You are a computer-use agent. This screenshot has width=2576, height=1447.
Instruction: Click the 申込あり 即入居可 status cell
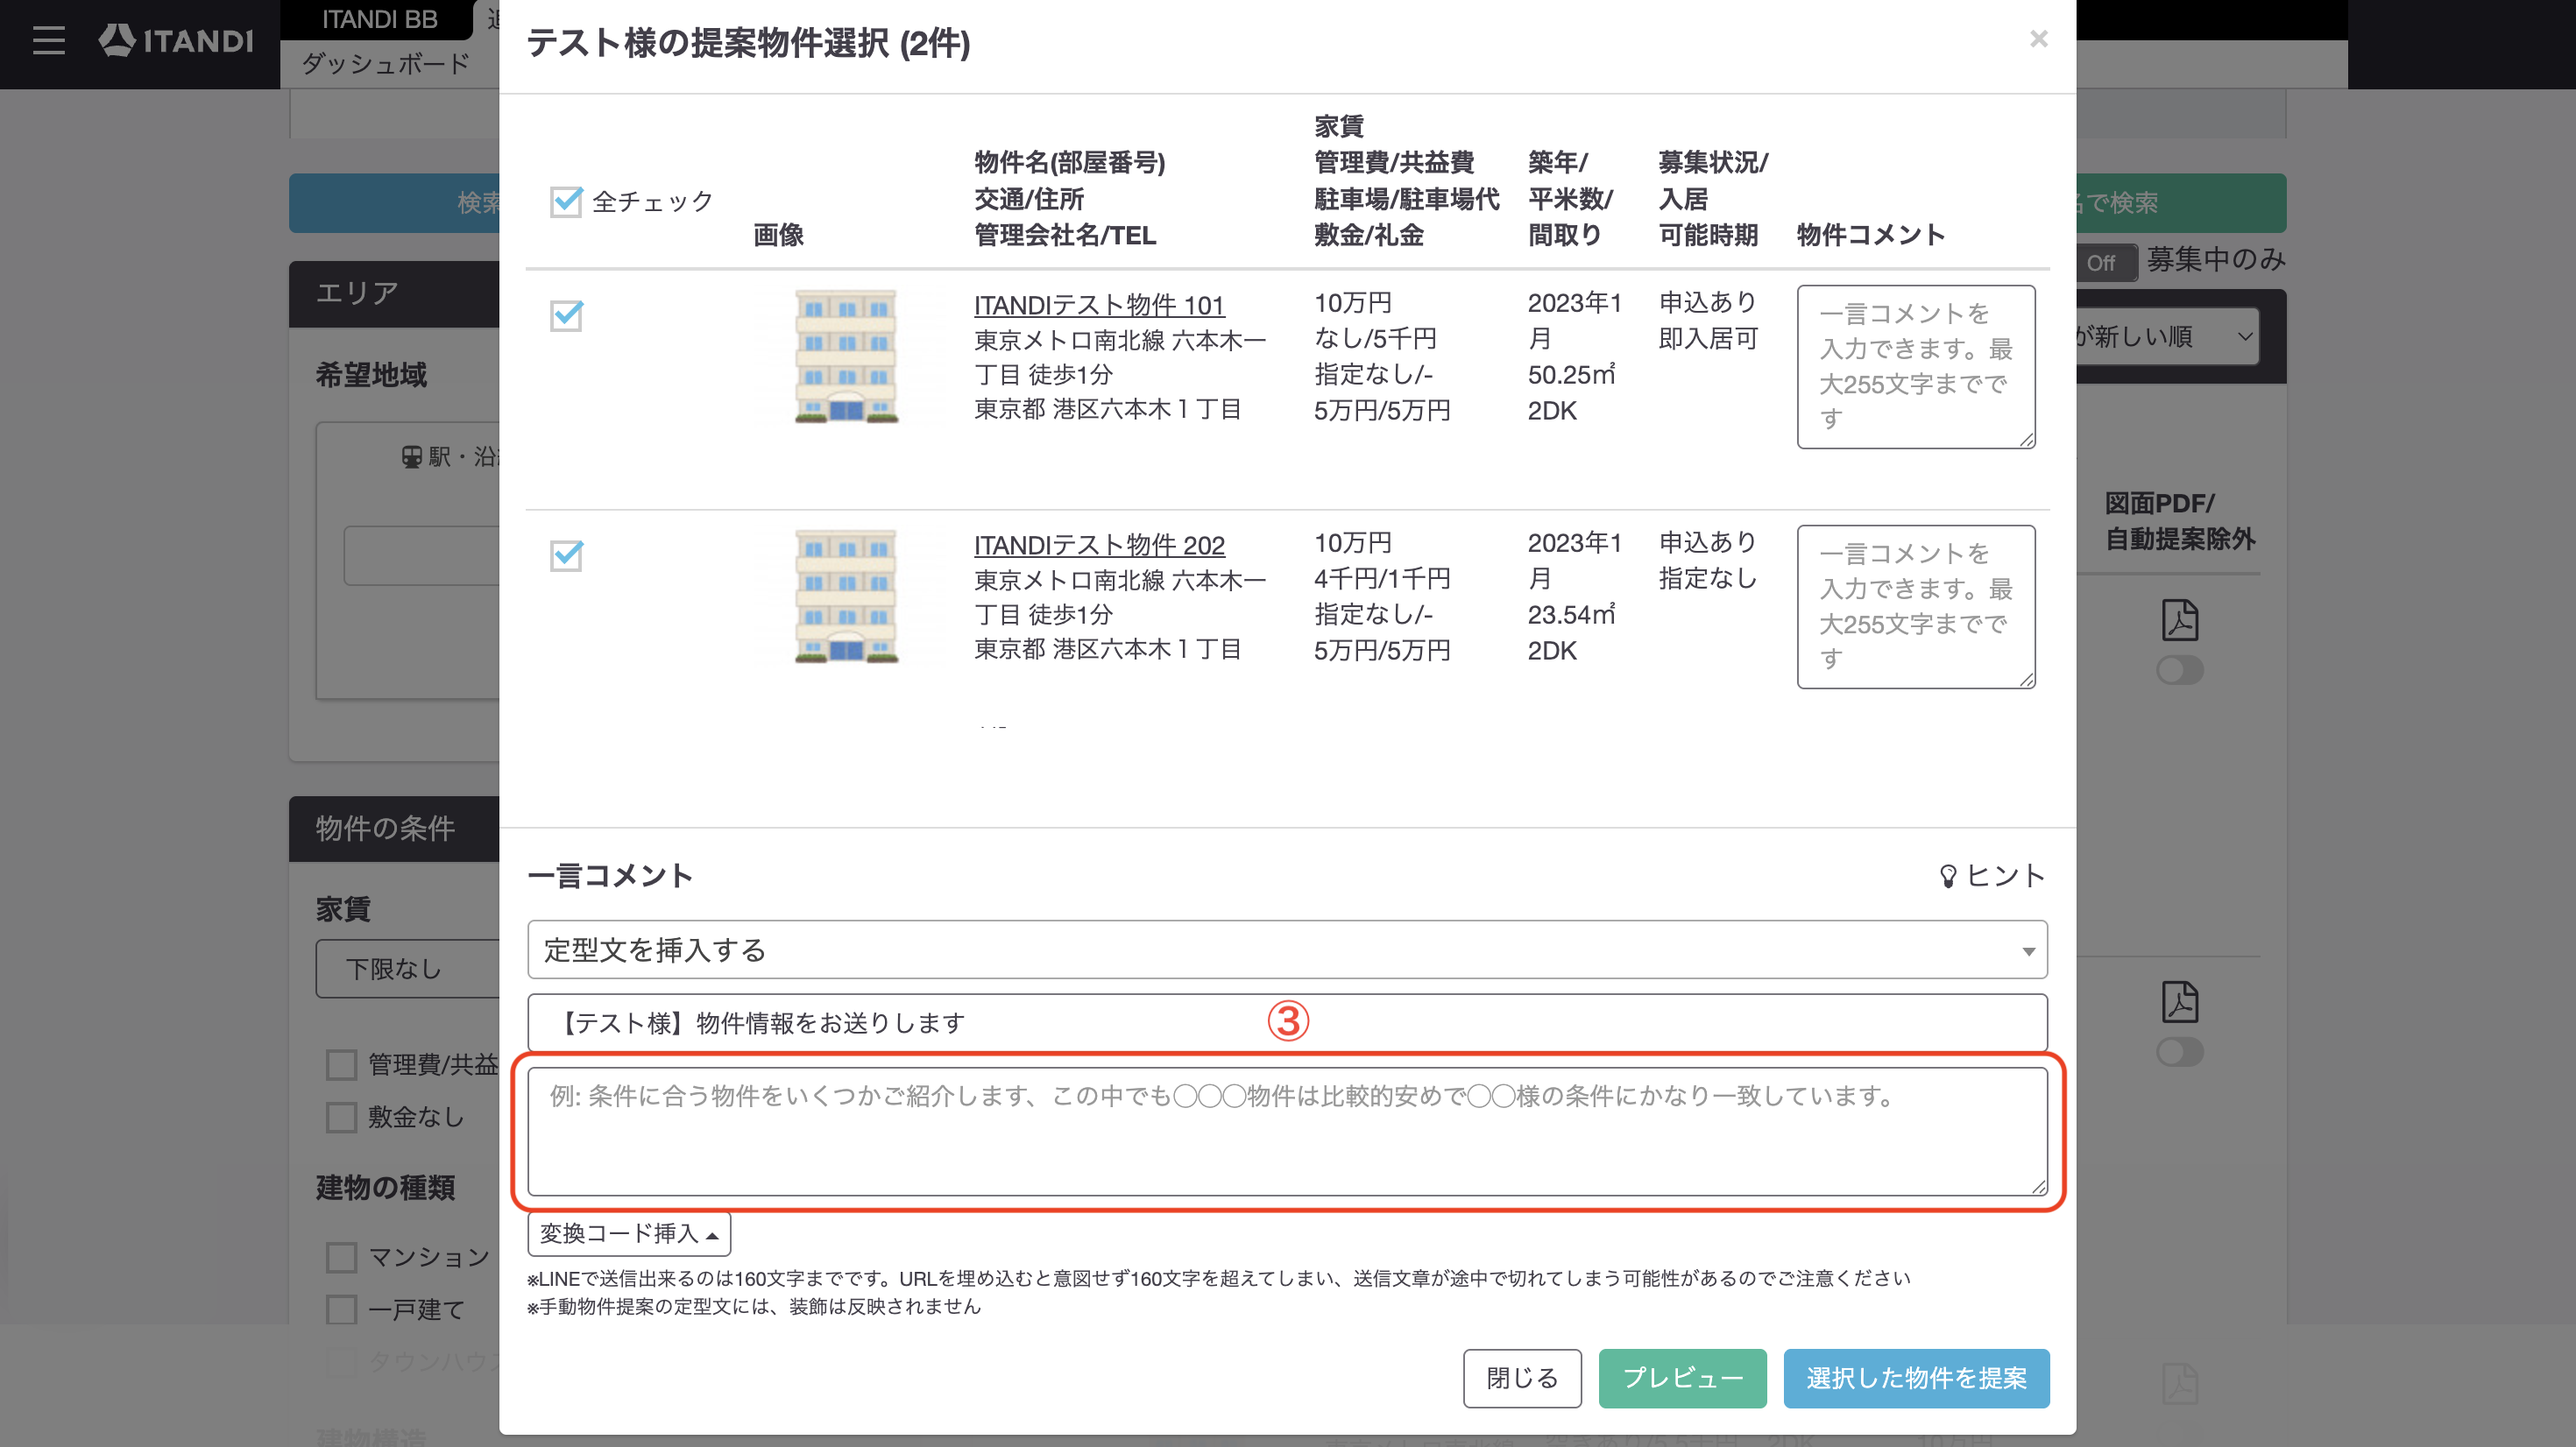click(x=1708, y=320)
